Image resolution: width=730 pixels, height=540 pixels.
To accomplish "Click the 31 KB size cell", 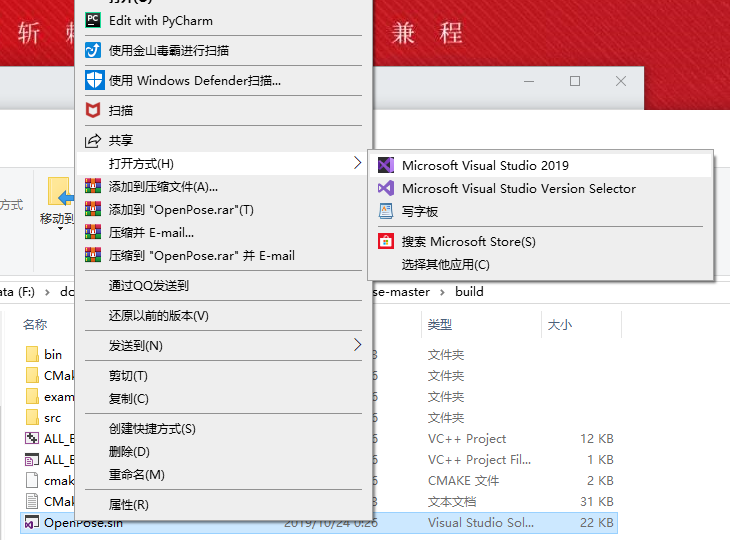I will [597, 501].
